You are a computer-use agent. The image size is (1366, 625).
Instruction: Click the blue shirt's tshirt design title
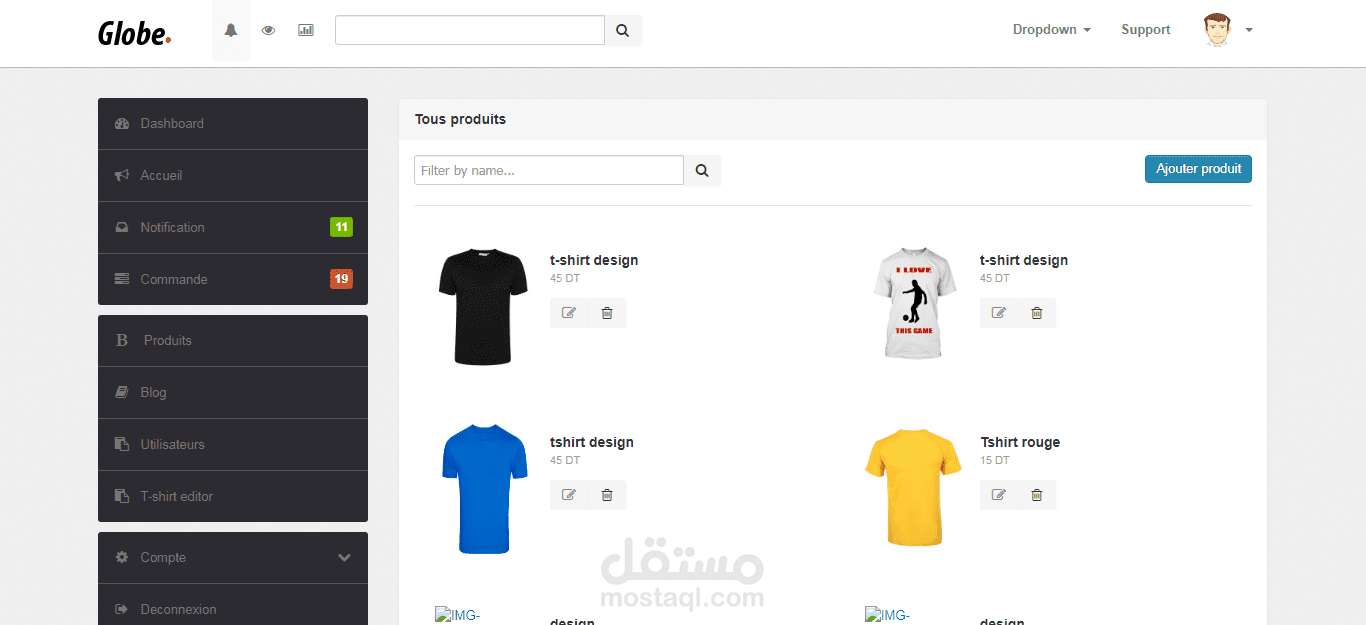[x=592, y=442]
